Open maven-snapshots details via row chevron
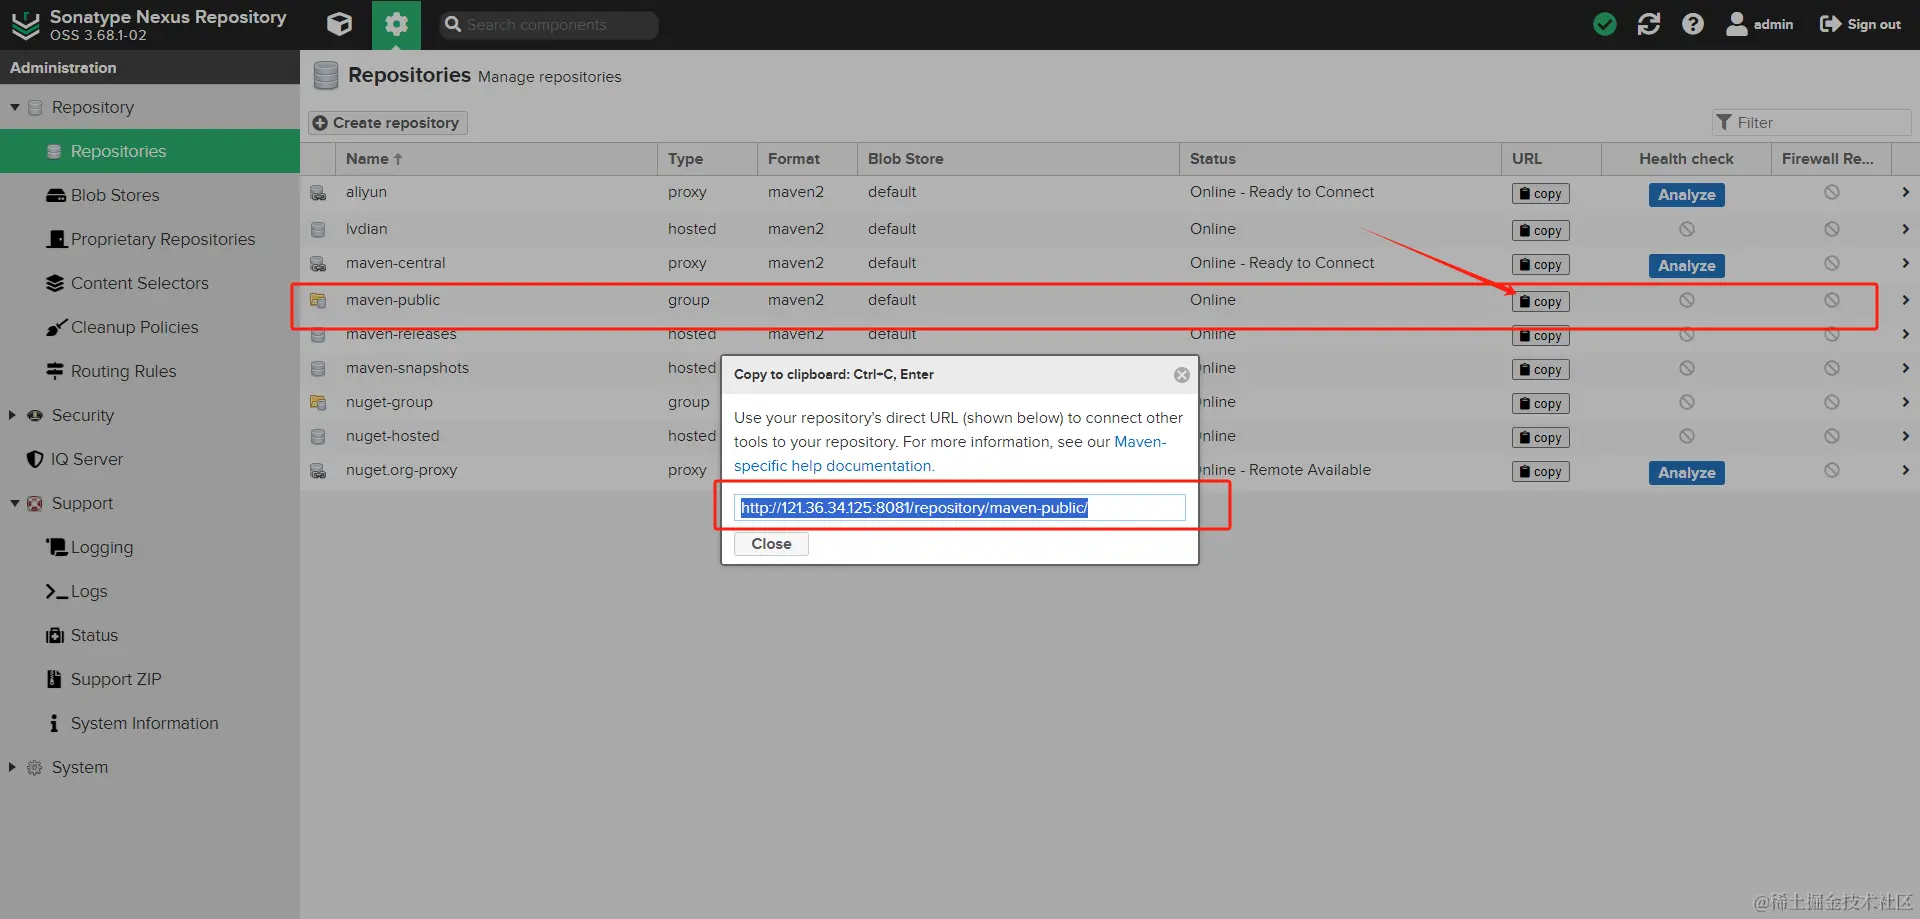Image resolution: width=1920 pixels, height=919 pixels. point(1905,368)
